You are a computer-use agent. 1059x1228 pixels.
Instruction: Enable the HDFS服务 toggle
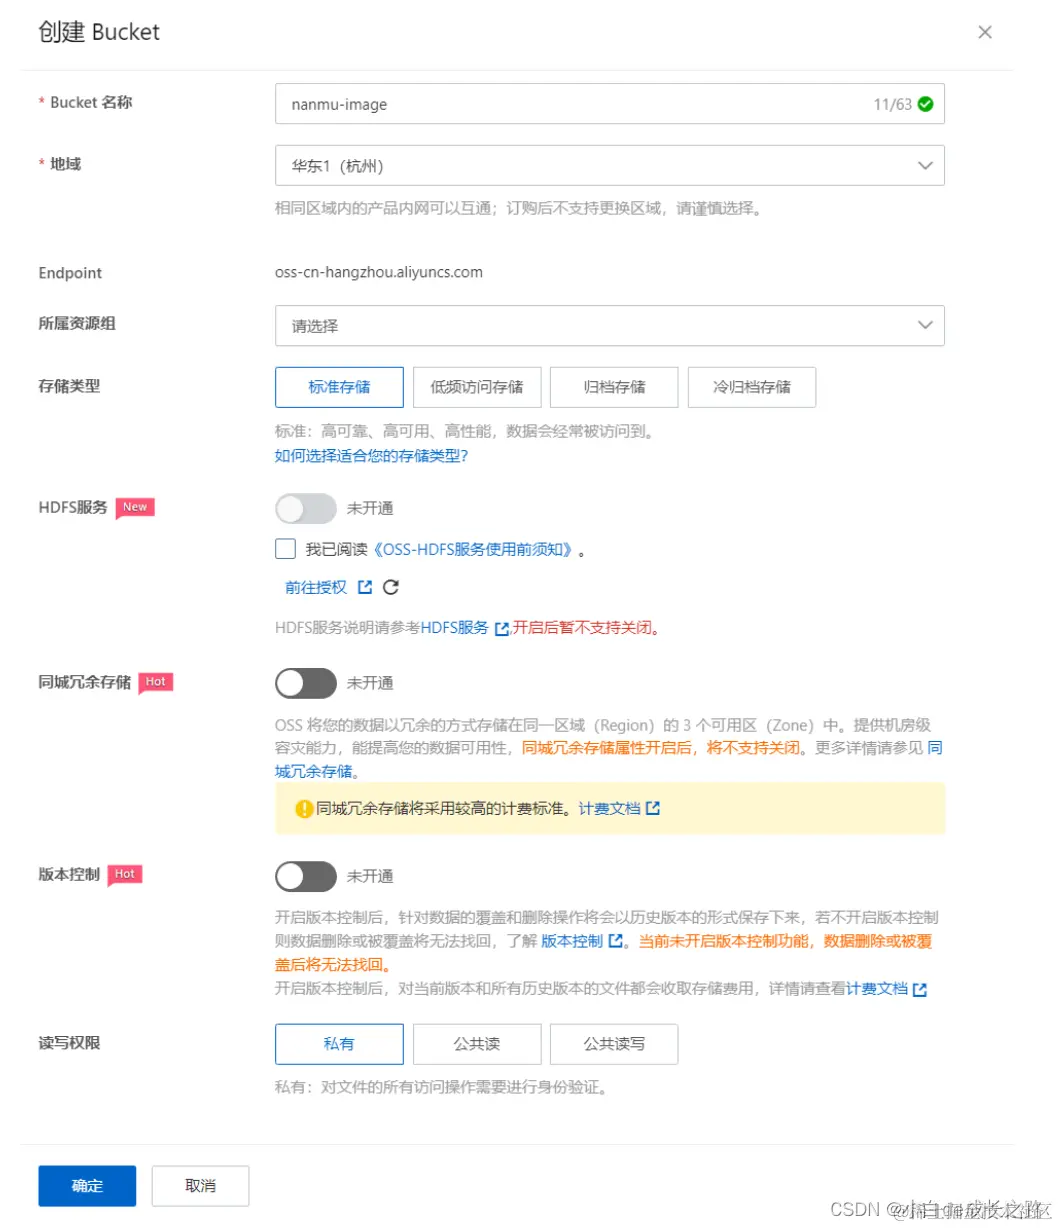[305, 508]
